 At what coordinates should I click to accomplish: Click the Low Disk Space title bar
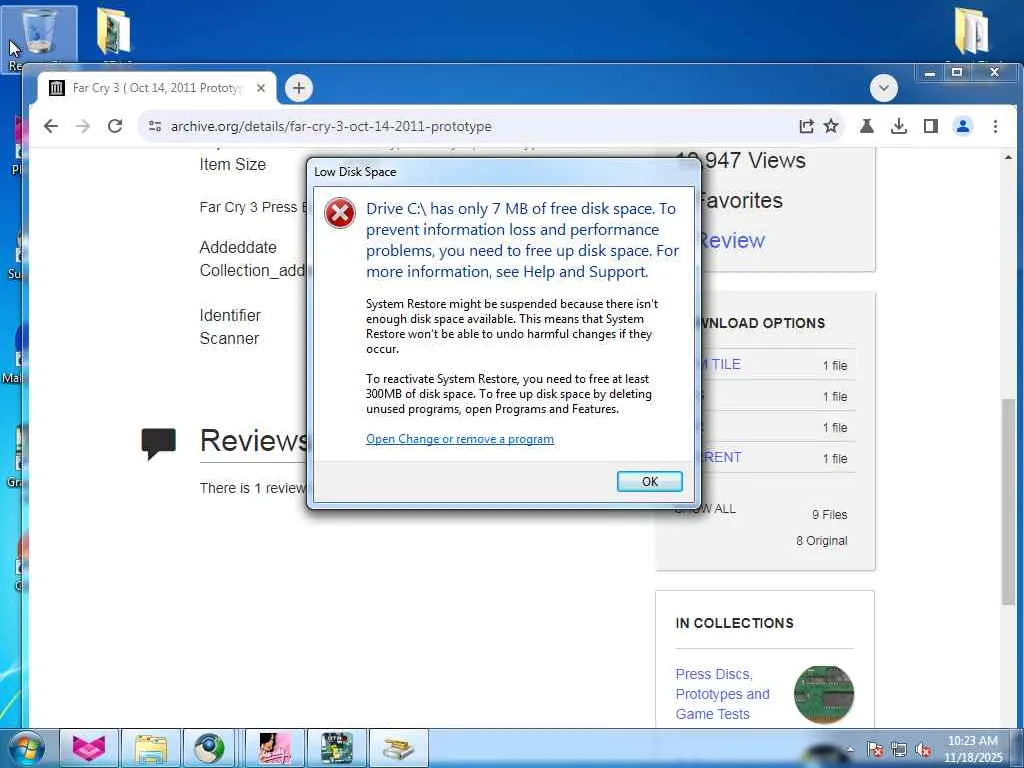503,172
